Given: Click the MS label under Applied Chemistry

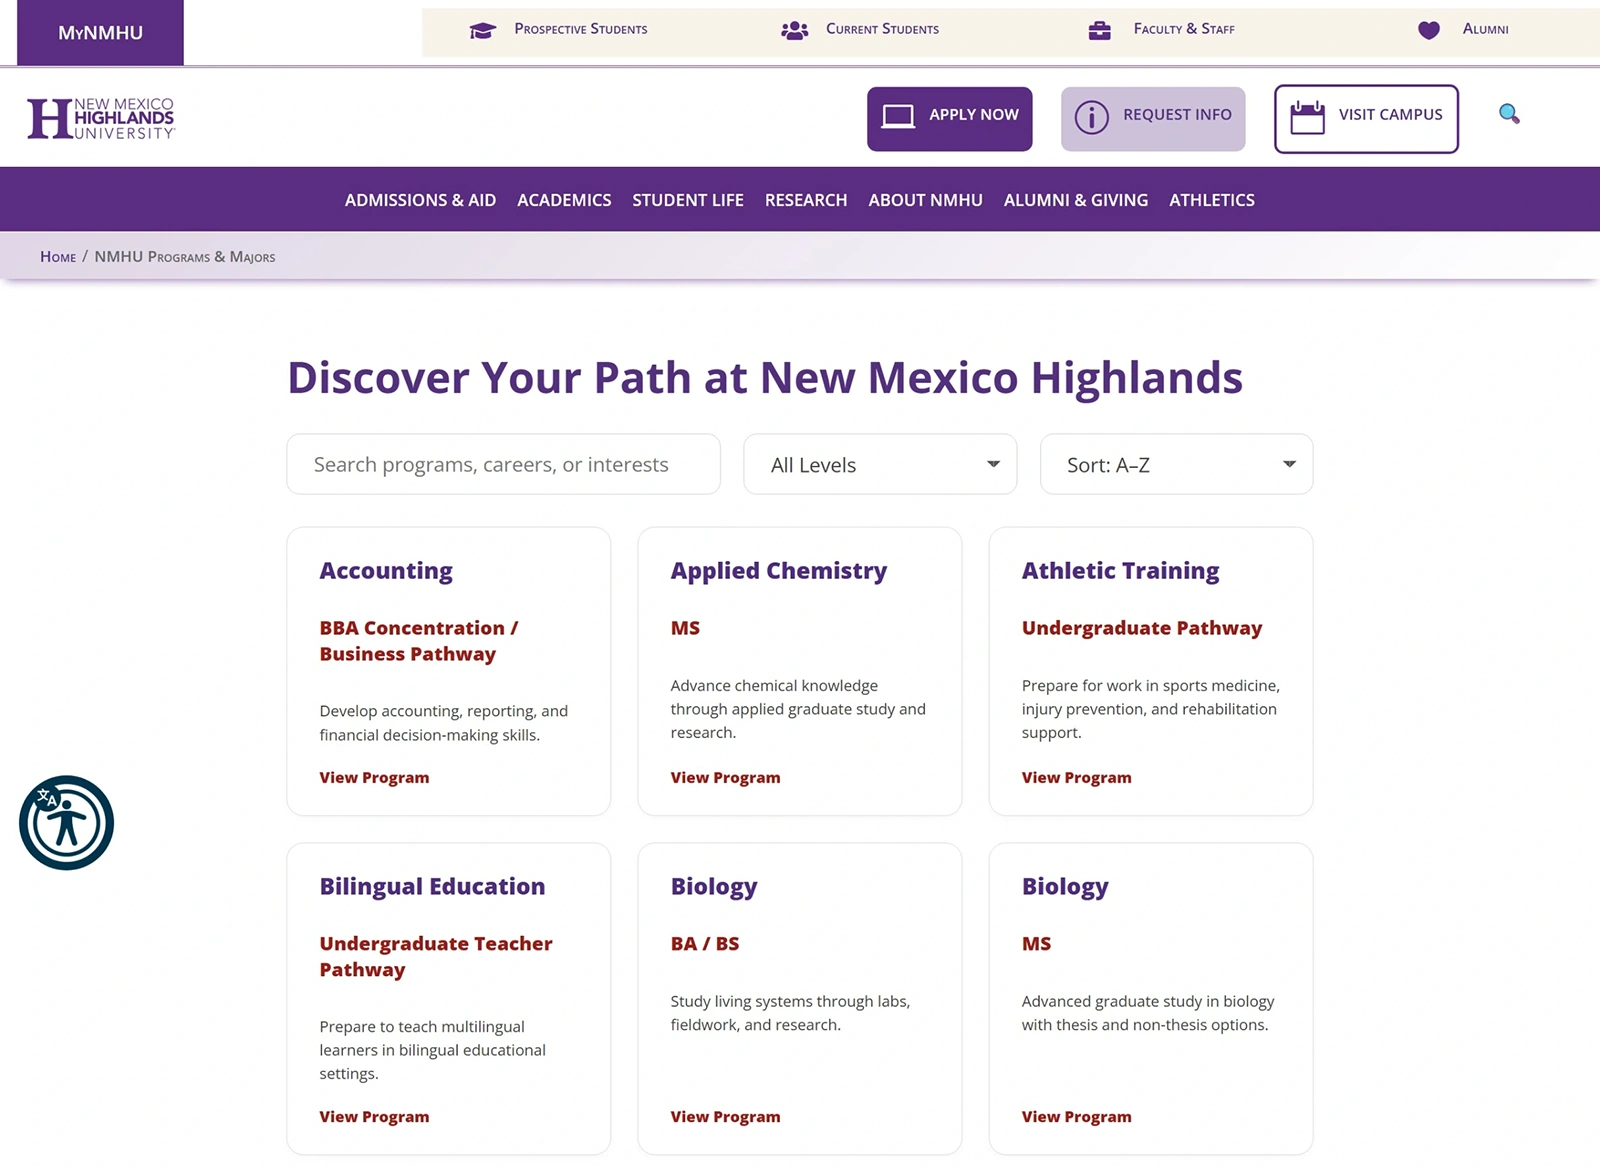Looking at the screenshot, I should tap(685, 628).
